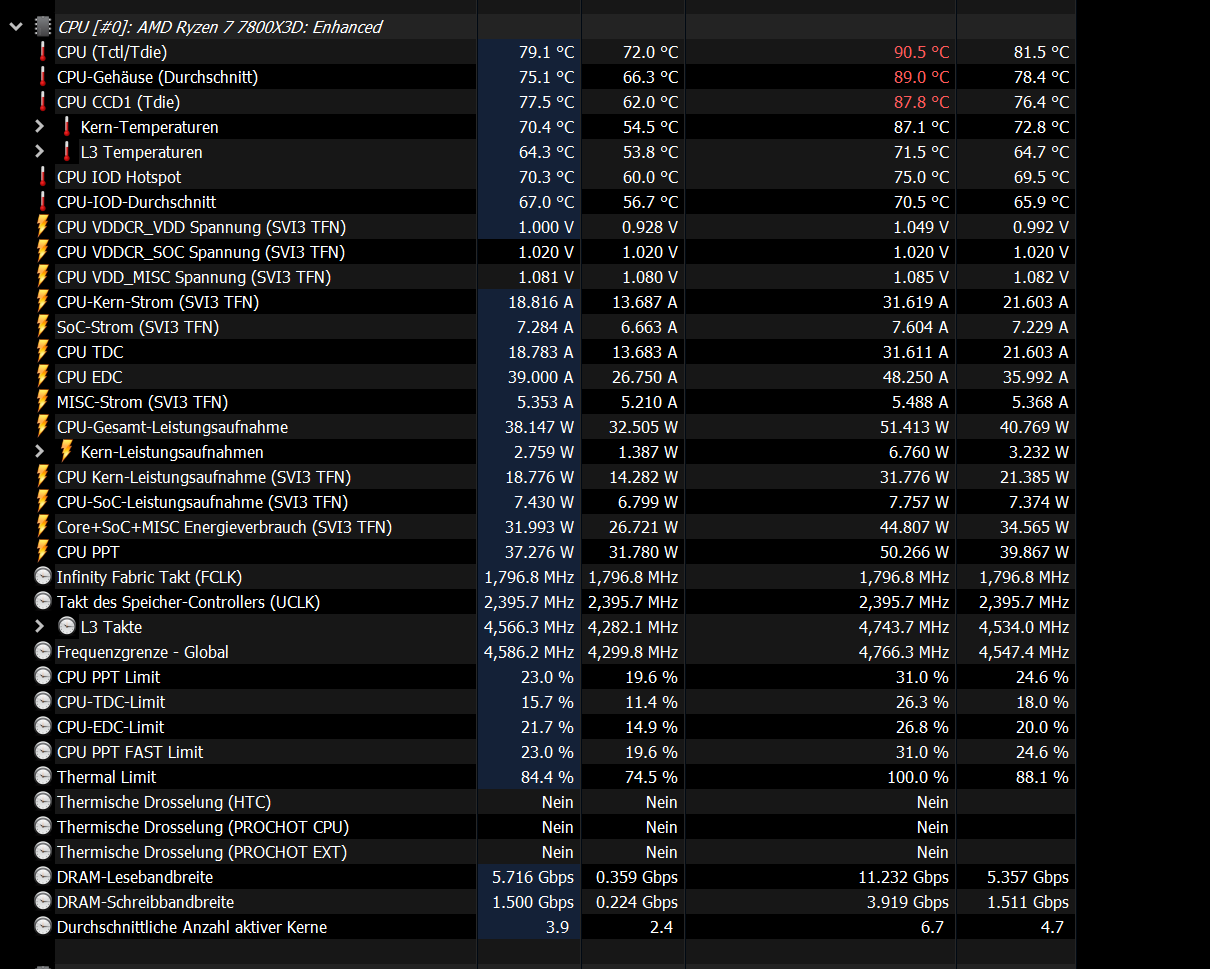The image size is (1210, 969).
Task: Click the clock icon for Infinity Fabric Takt (FCLK)
Action: coord(43,577)
